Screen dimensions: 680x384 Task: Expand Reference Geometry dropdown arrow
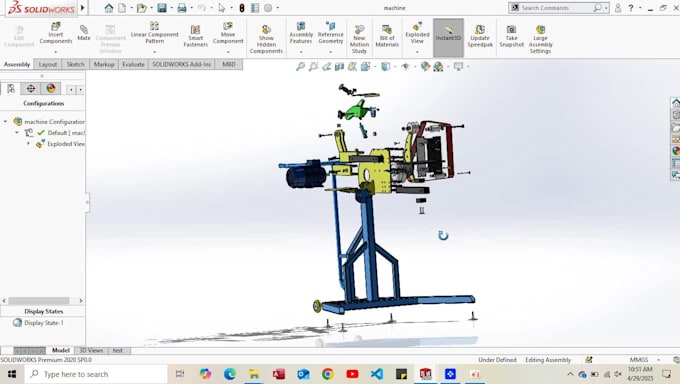pos(330,52)
